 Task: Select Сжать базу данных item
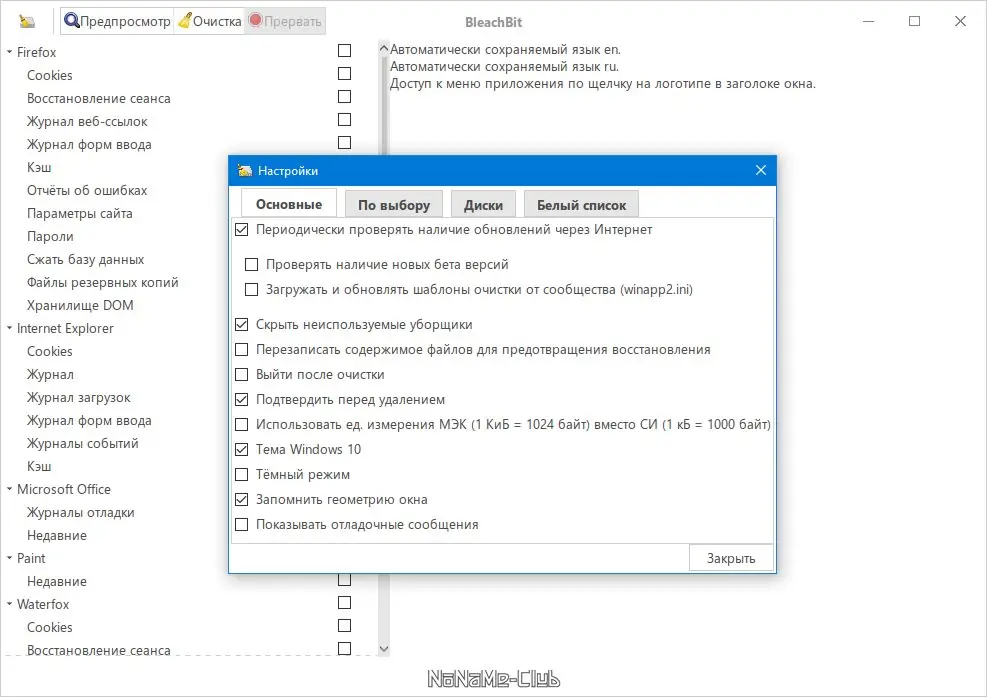click(85, 259)
